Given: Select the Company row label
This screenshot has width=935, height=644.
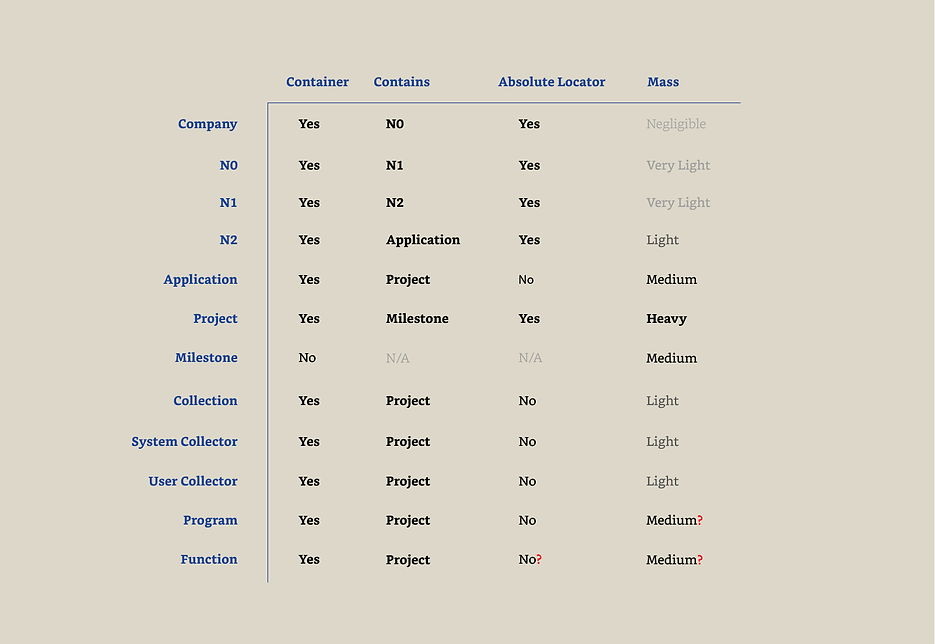Looking at the screenshot, I should pyautogui.click(x=208, y=124).
